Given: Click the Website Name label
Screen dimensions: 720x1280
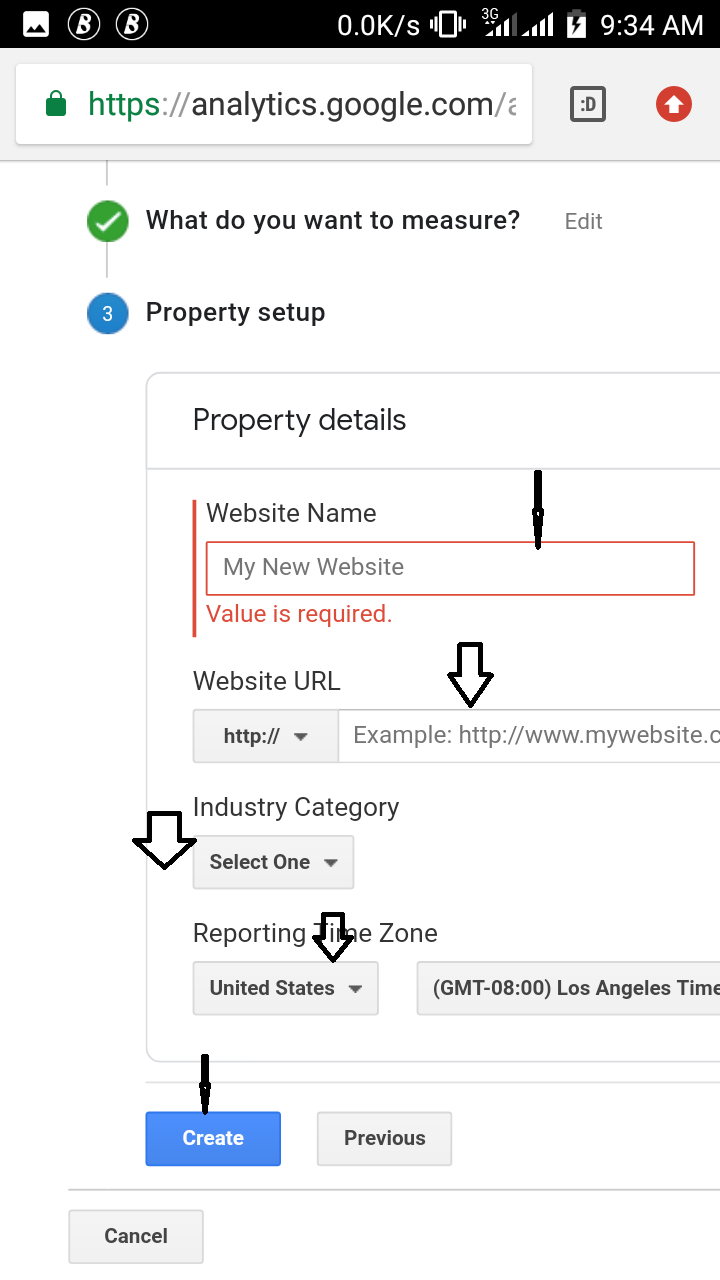Looking at the screenshot, I should tap(291, 513).
